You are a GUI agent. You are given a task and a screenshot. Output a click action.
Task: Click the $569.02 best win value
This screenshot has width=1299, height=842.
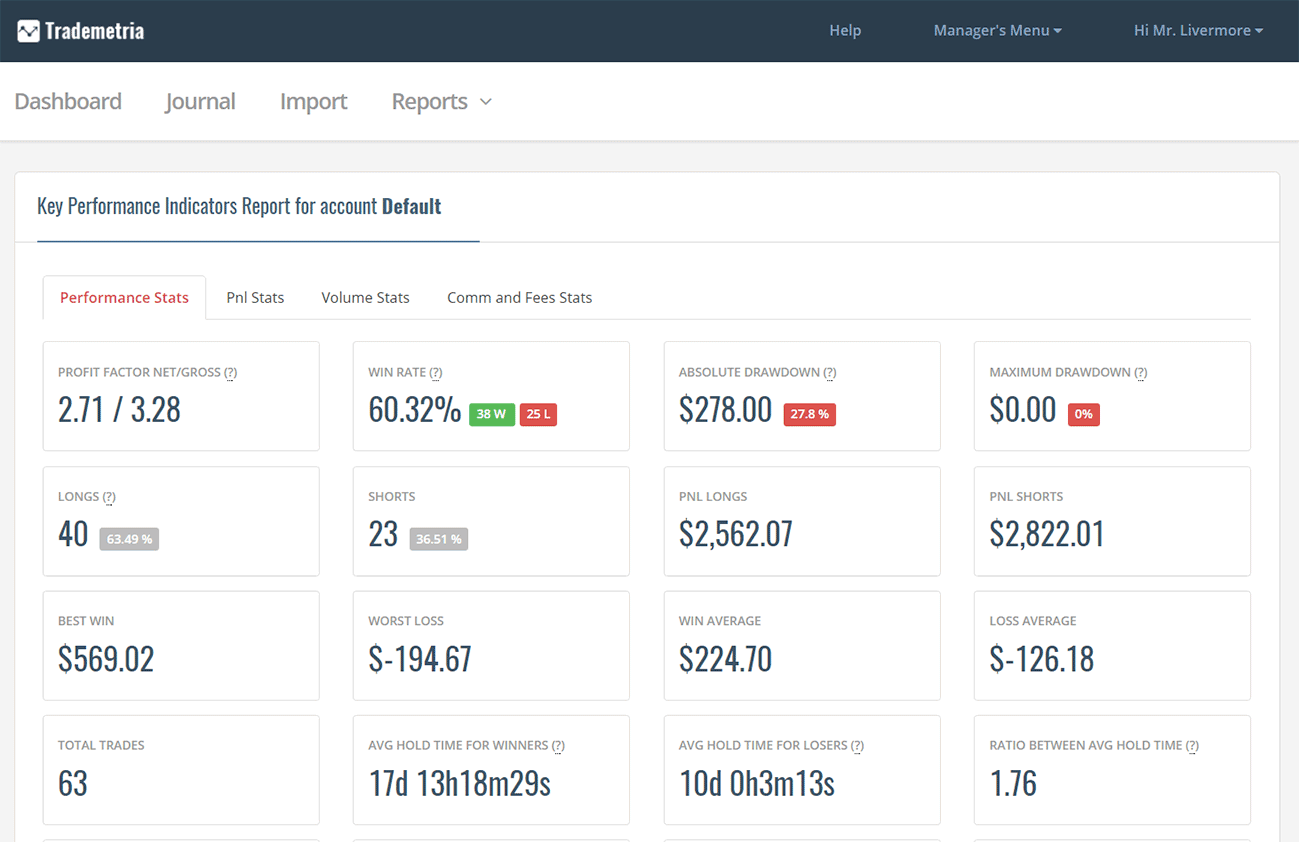tap(106, 659)
